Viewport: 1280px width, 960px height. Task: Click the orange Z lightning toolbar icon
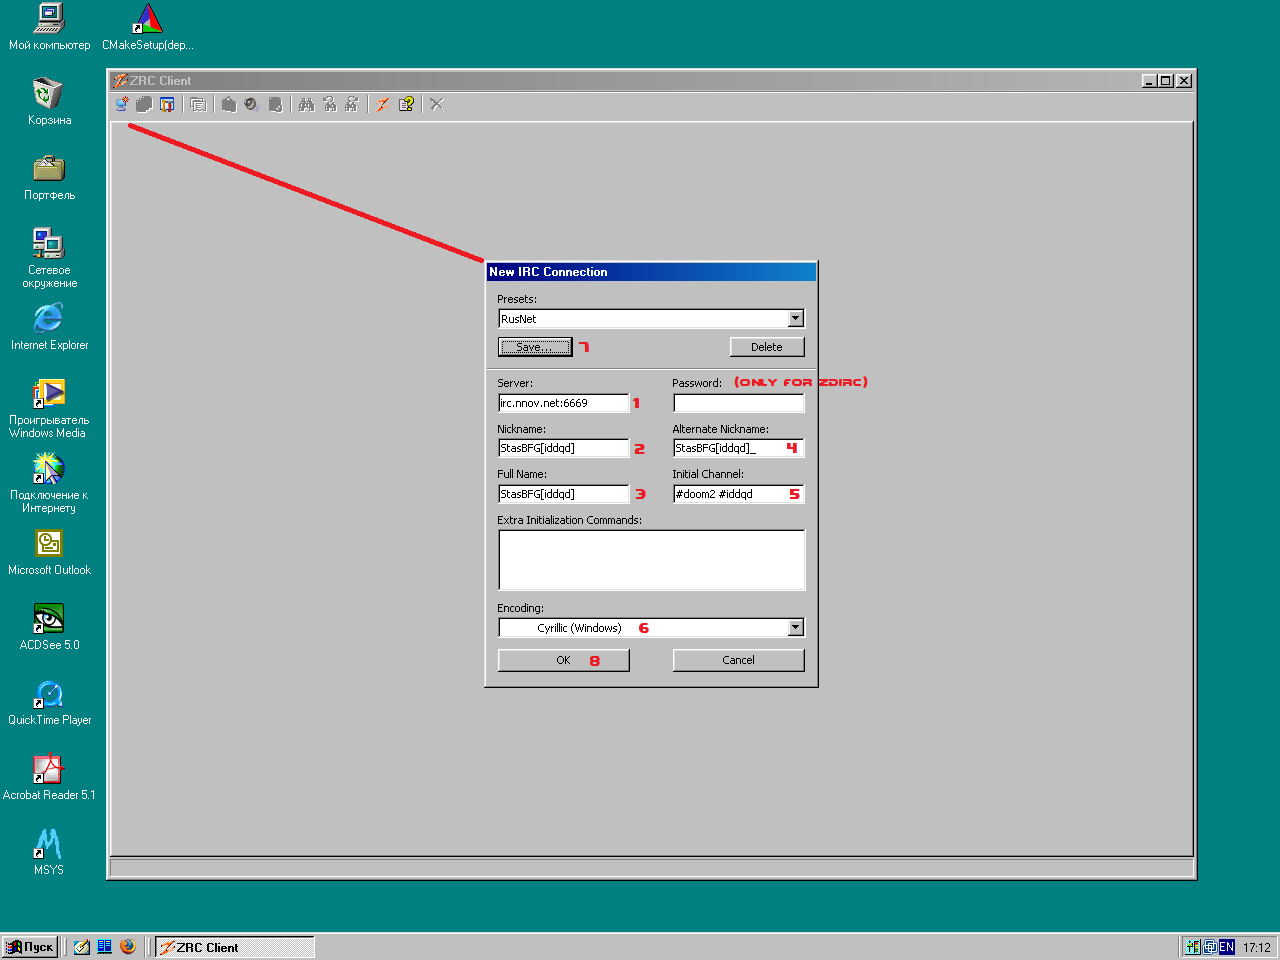click(x=382, y=104)
